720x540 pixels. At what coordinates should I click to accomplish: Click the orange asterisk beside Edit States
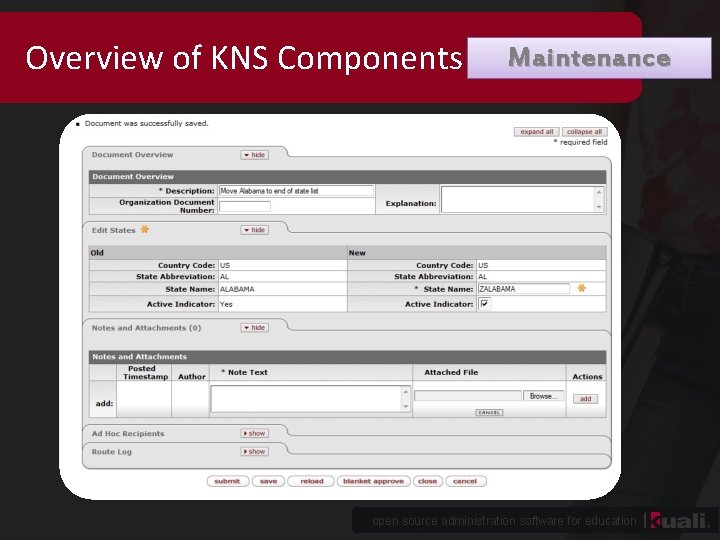tap(145, 229)
